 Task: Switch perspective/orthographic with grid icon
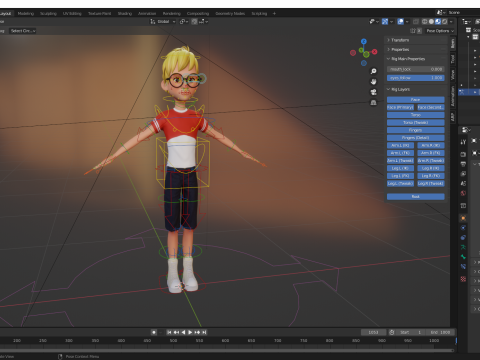pyautogui.click(x=373, y=102)
